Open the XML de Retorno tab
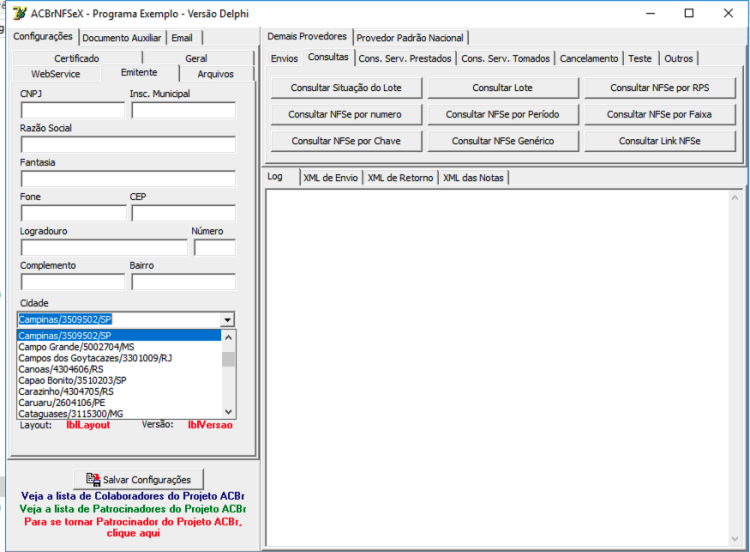 click(x=400, y=178)
